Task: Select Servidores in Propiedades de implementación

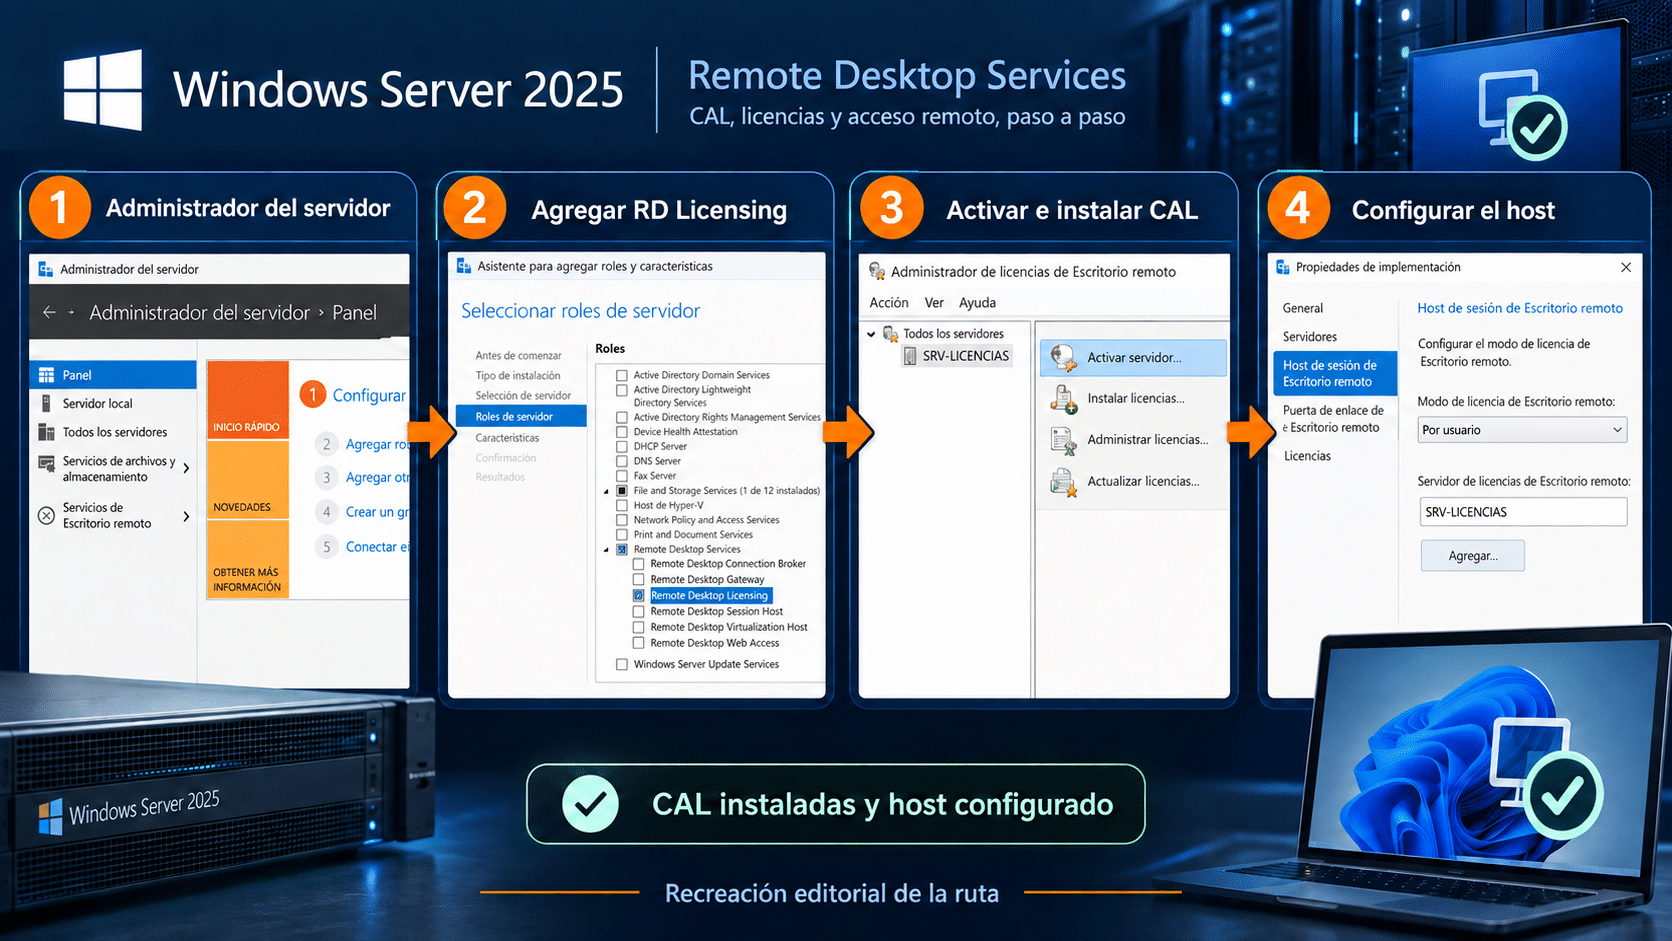Action: point(1310,337)
